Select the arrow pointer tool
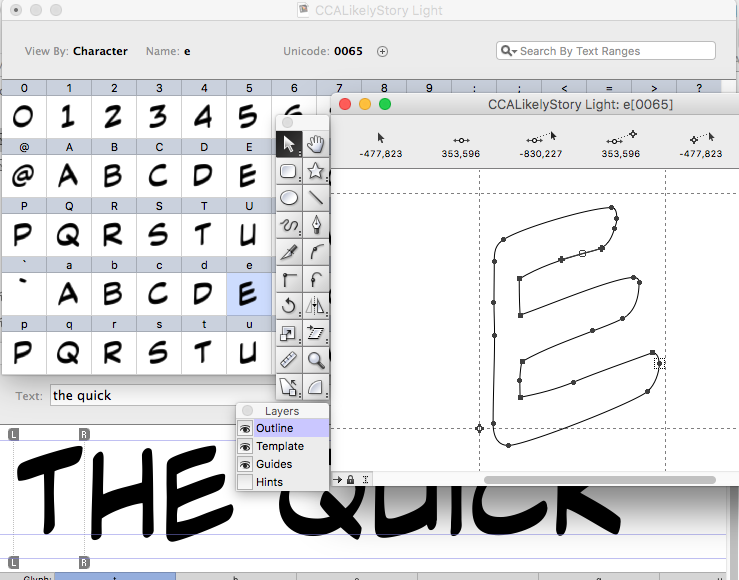Viewport: 739px width, 580px height. click(289, 144)
